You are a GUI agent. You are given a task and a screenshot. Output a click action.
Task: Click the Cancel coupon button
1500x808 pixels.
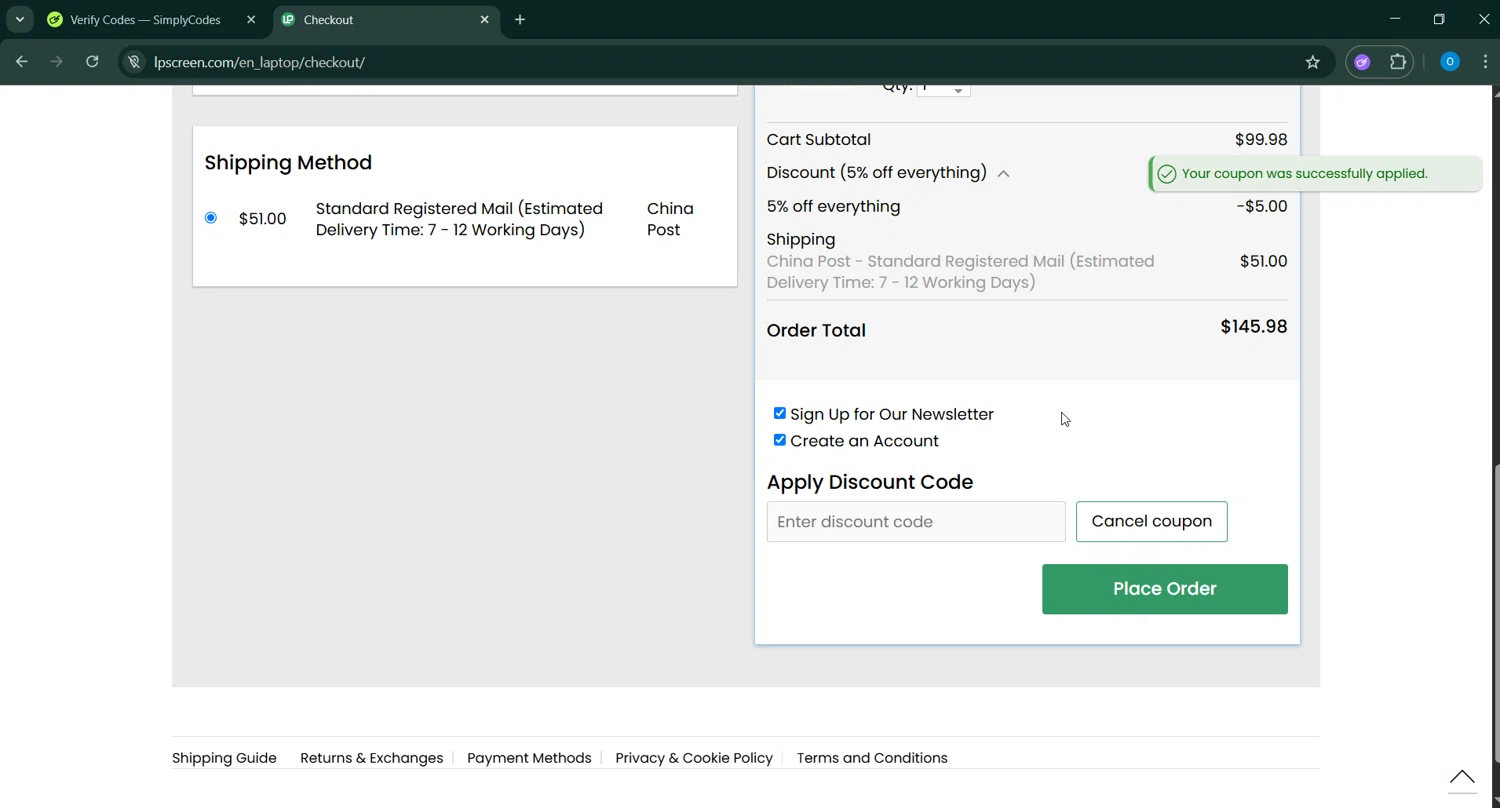(x=1152, y=522)
